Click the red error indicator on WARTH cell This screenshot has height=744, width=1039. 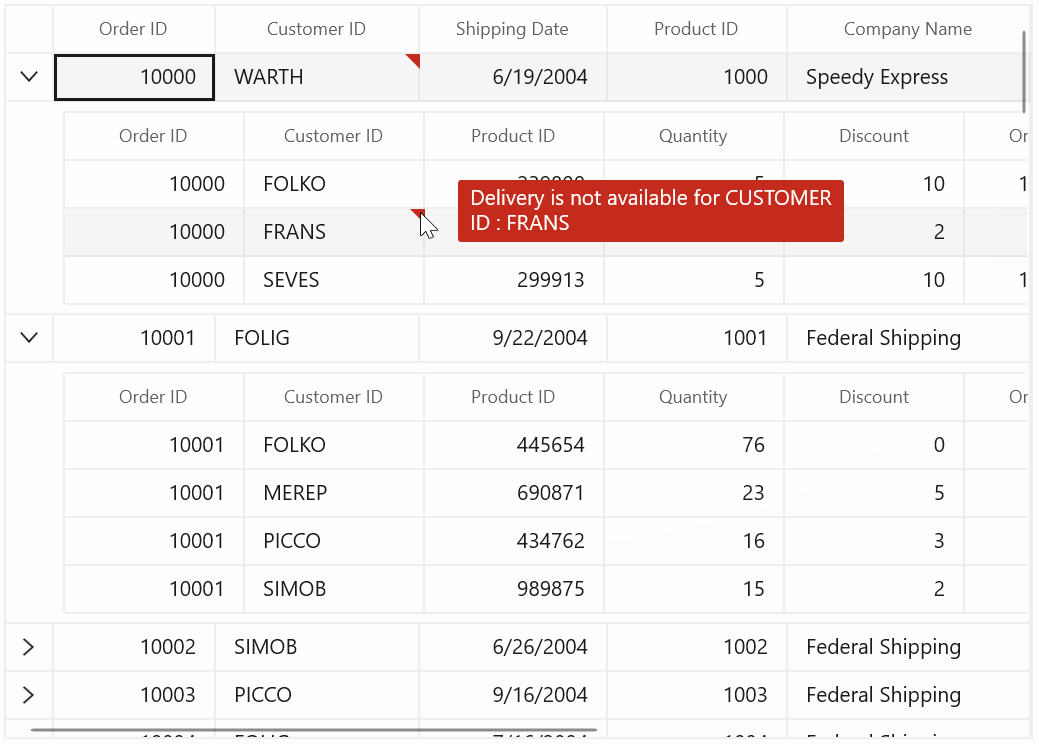point(415,59)
